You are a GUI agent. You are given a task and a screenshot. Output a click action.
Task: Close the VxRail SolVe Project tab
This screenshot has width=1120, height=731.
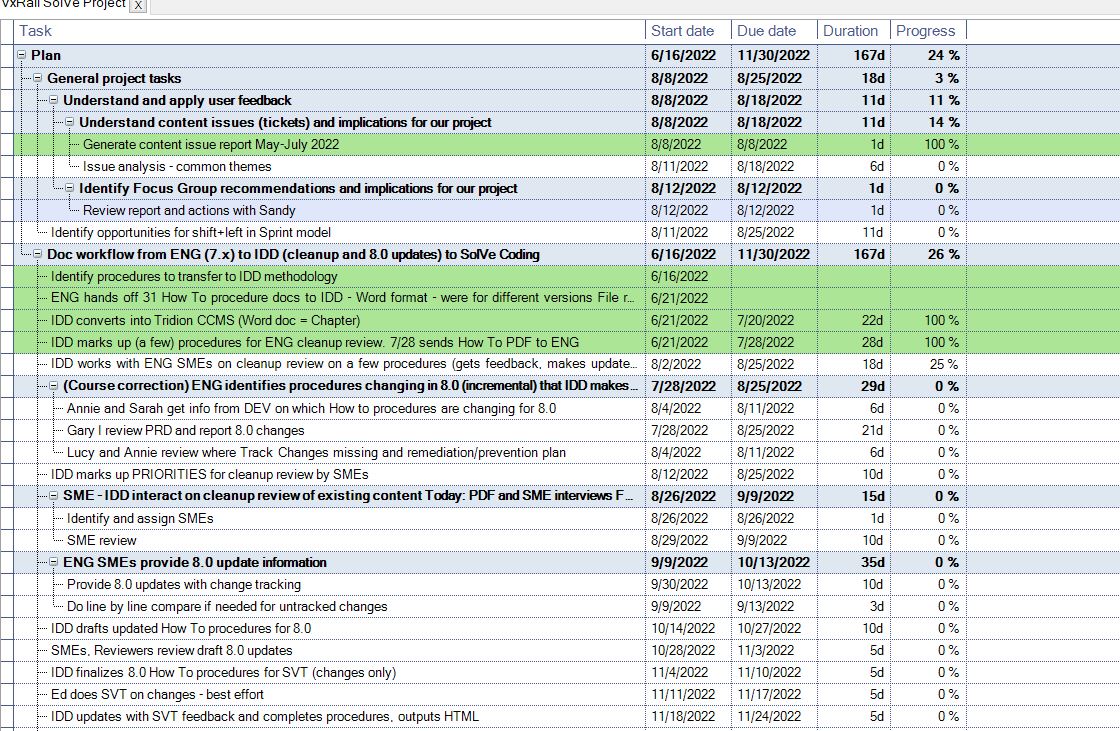pyautogui.click(x=138, y=6)
